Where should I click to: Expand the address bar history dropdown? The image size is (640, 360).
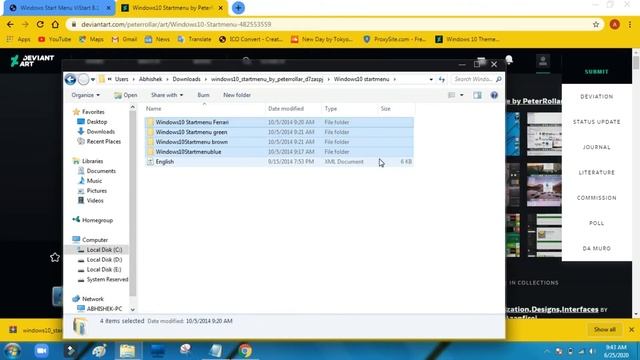[x=431, y=80]
